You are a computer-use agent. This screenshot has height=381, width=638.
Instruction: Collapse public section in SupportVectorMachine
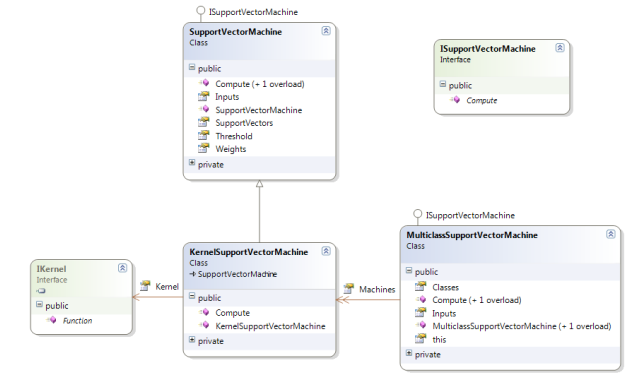click(x=192, y=67)
